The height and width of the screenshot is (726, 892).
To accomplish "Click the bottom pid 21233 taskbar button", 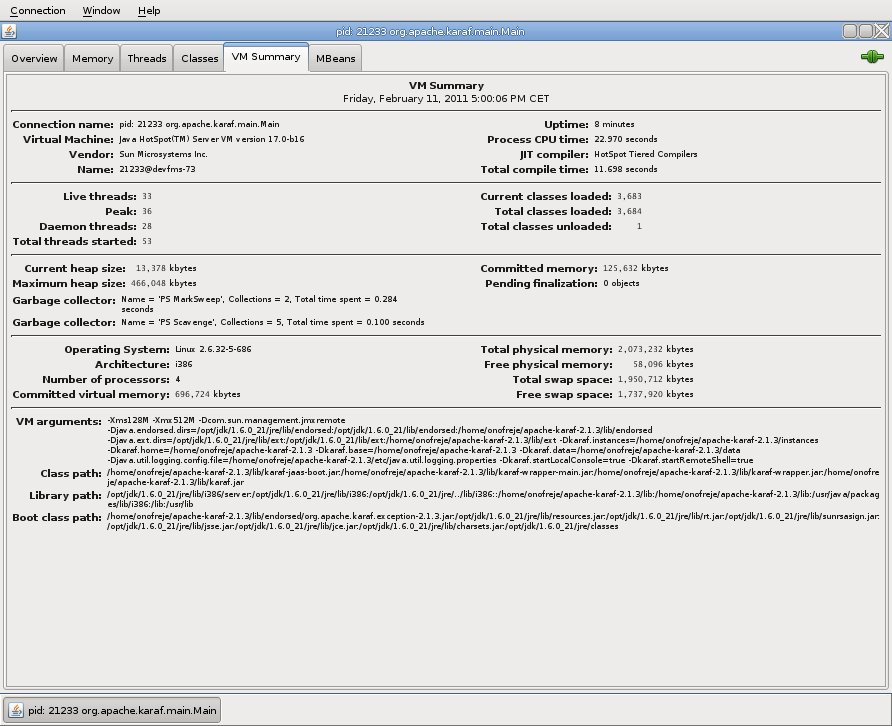I will point(112,710).
